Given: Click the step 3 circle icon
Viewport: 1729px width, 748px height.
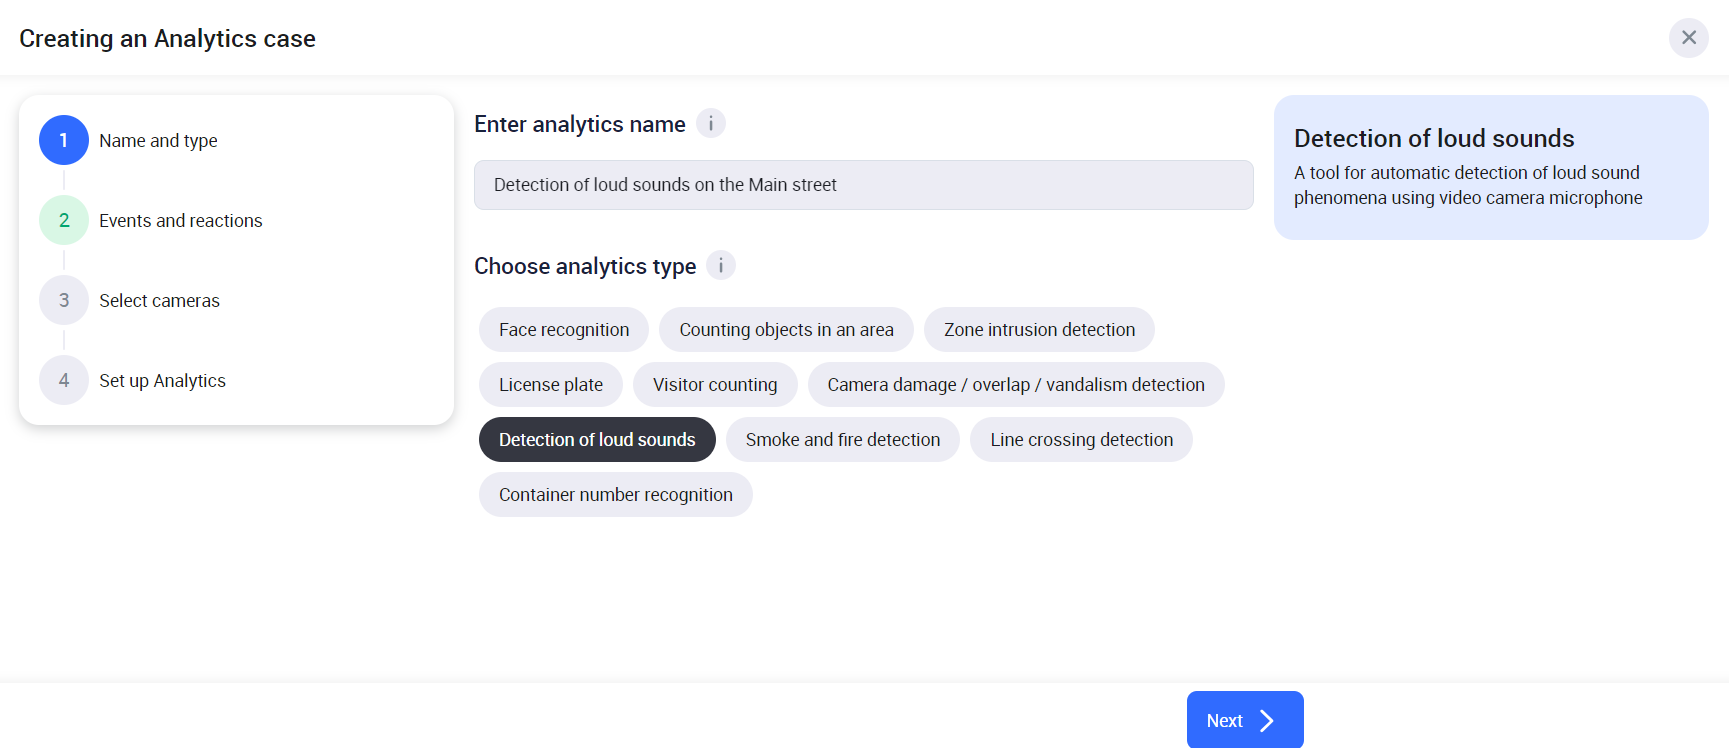Looking at the screenshot, I should tap(64, 300).
